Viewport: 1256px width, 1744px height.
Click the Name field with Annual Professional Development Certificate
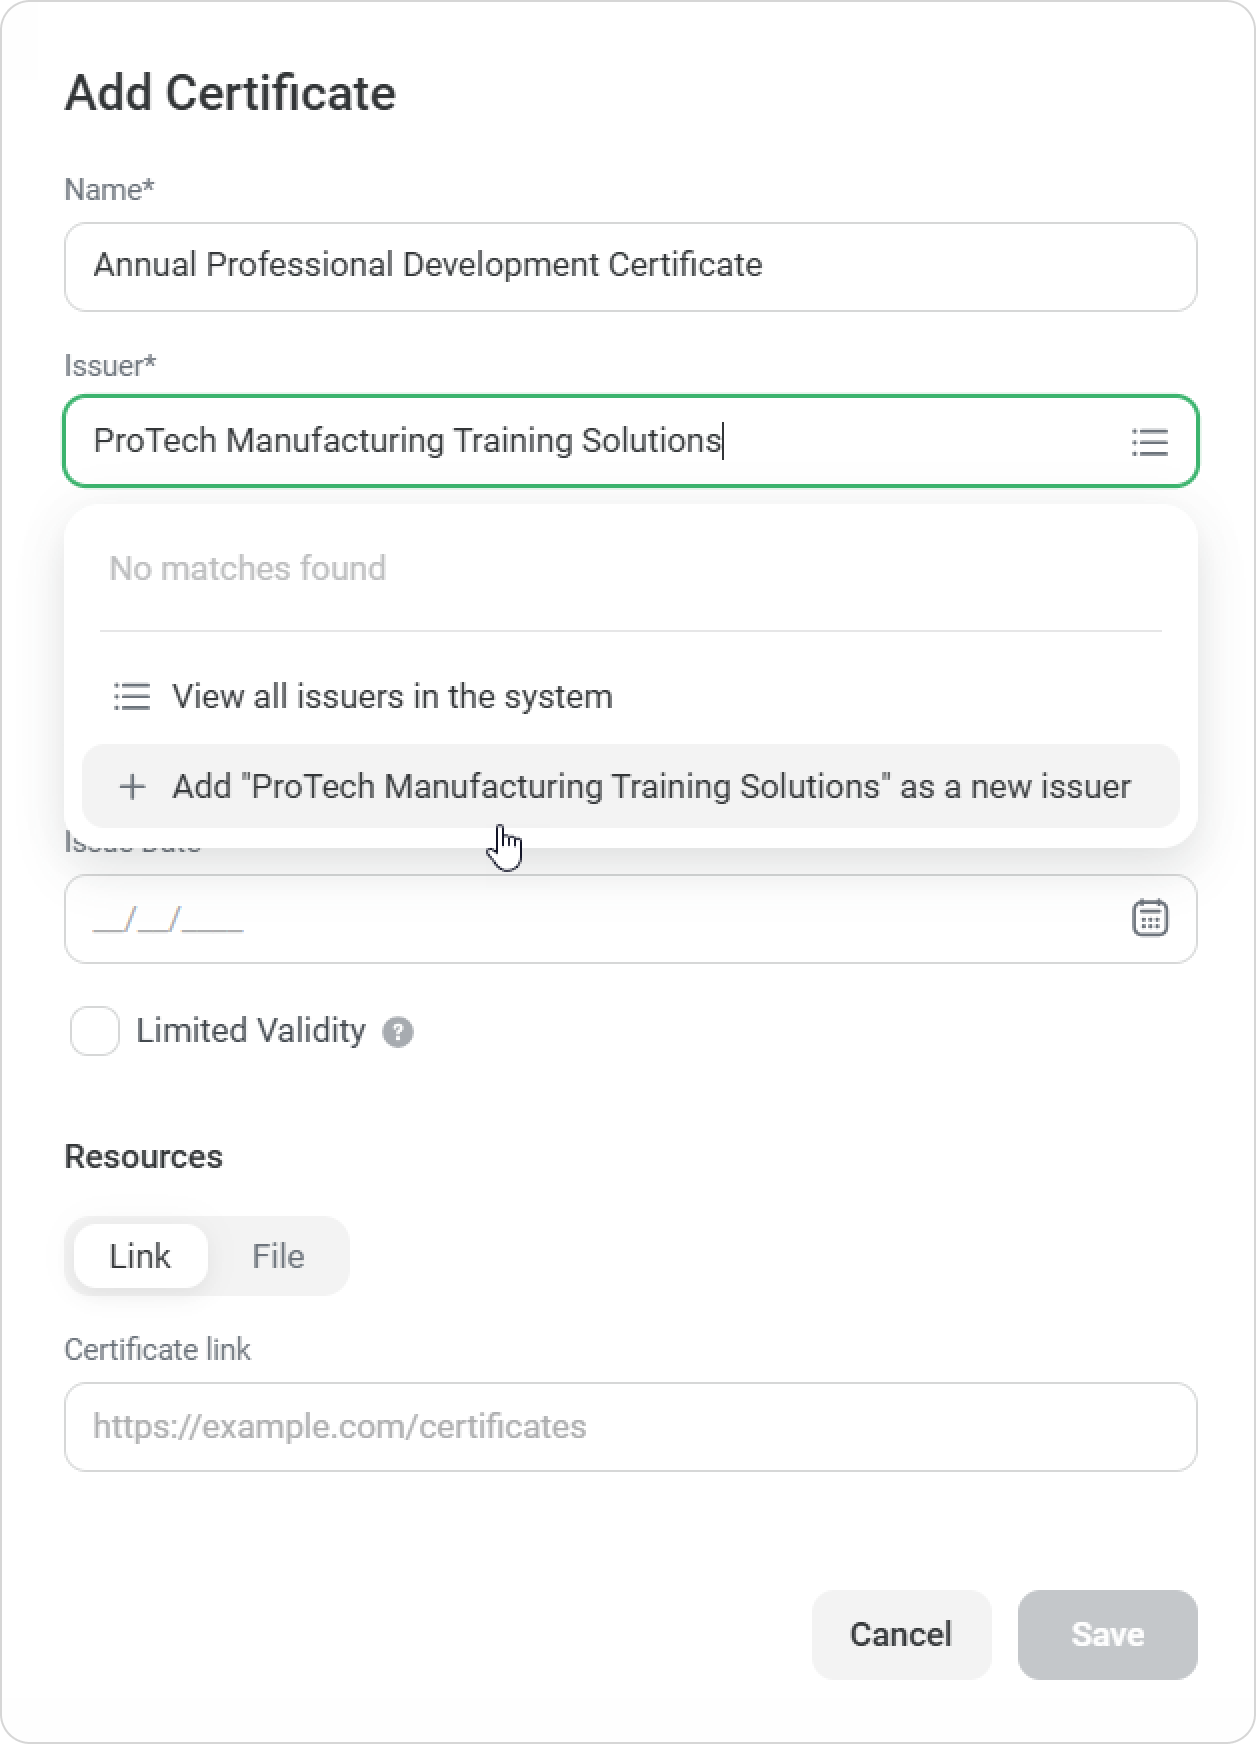tap(630, 266)
